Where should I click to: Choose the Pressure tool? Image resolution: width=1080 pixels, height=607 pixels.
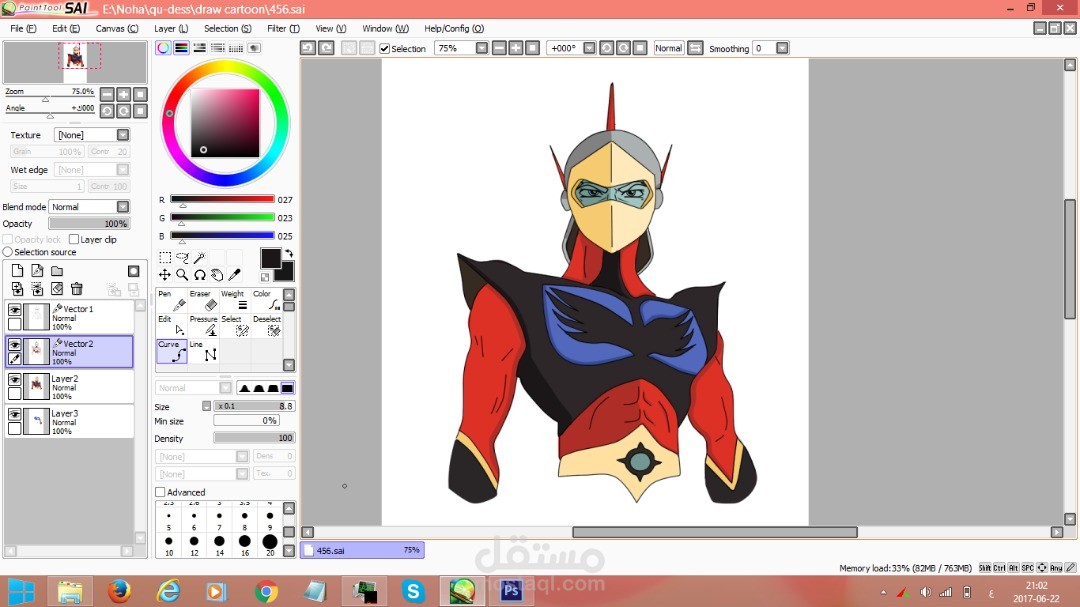203,326
